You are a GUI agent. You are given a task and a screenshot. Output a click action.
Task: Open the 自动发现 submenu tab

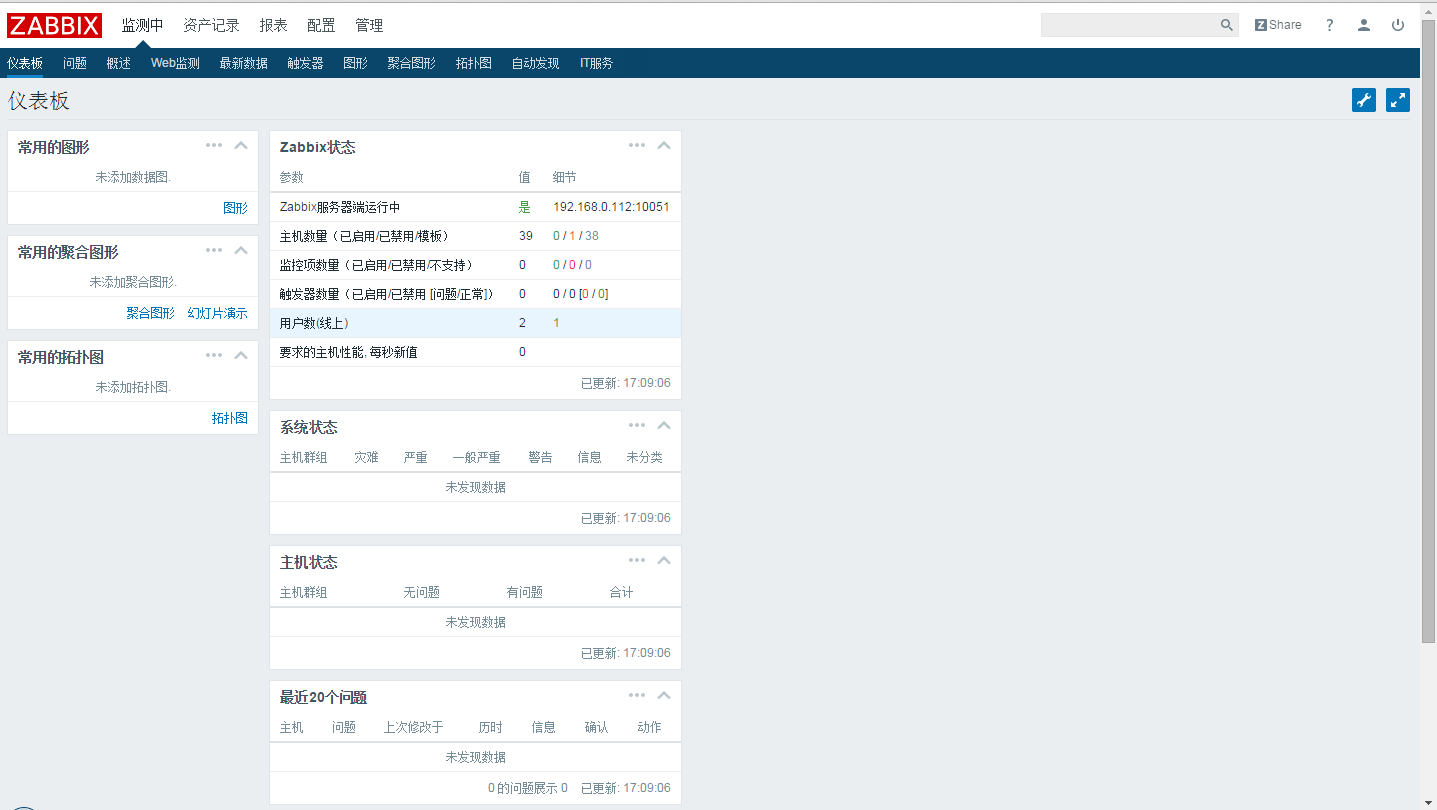click(x=536, y=63)
